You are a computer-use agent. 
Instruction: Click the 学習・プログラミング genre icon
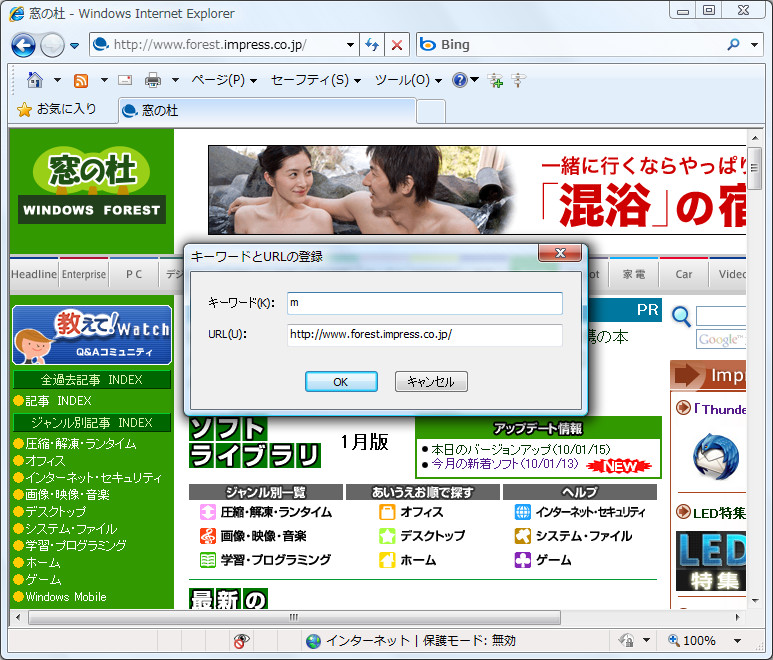pos(208,560)
